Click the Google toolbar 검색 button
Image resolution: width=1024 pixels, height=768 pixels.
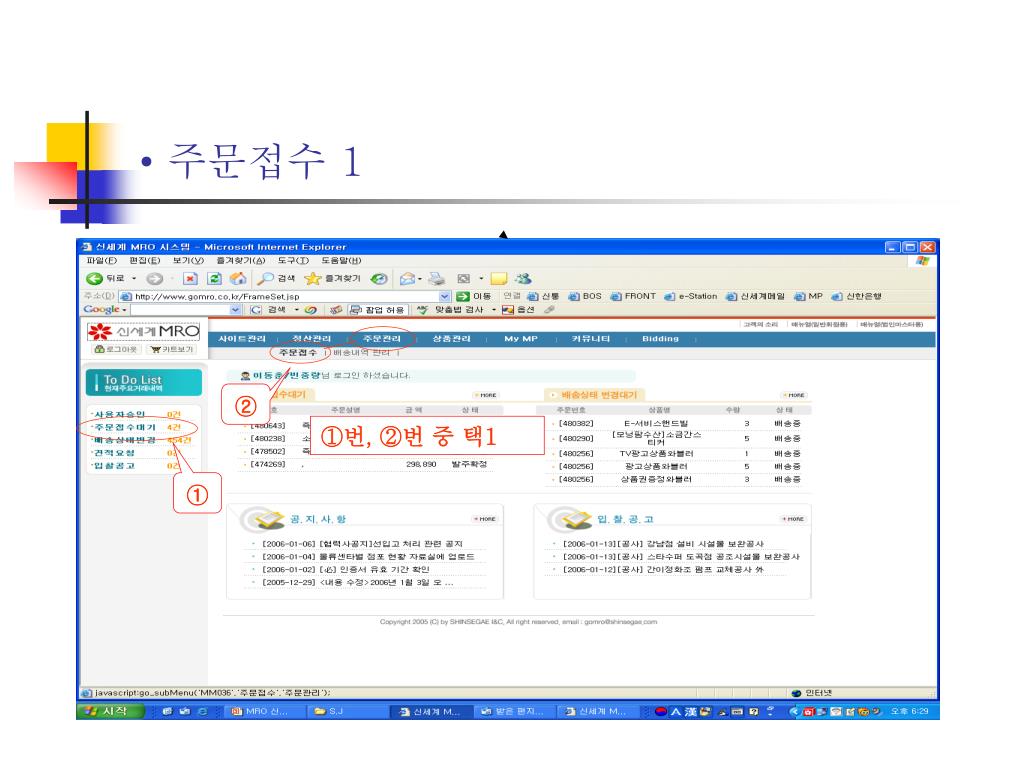[269, 310]
